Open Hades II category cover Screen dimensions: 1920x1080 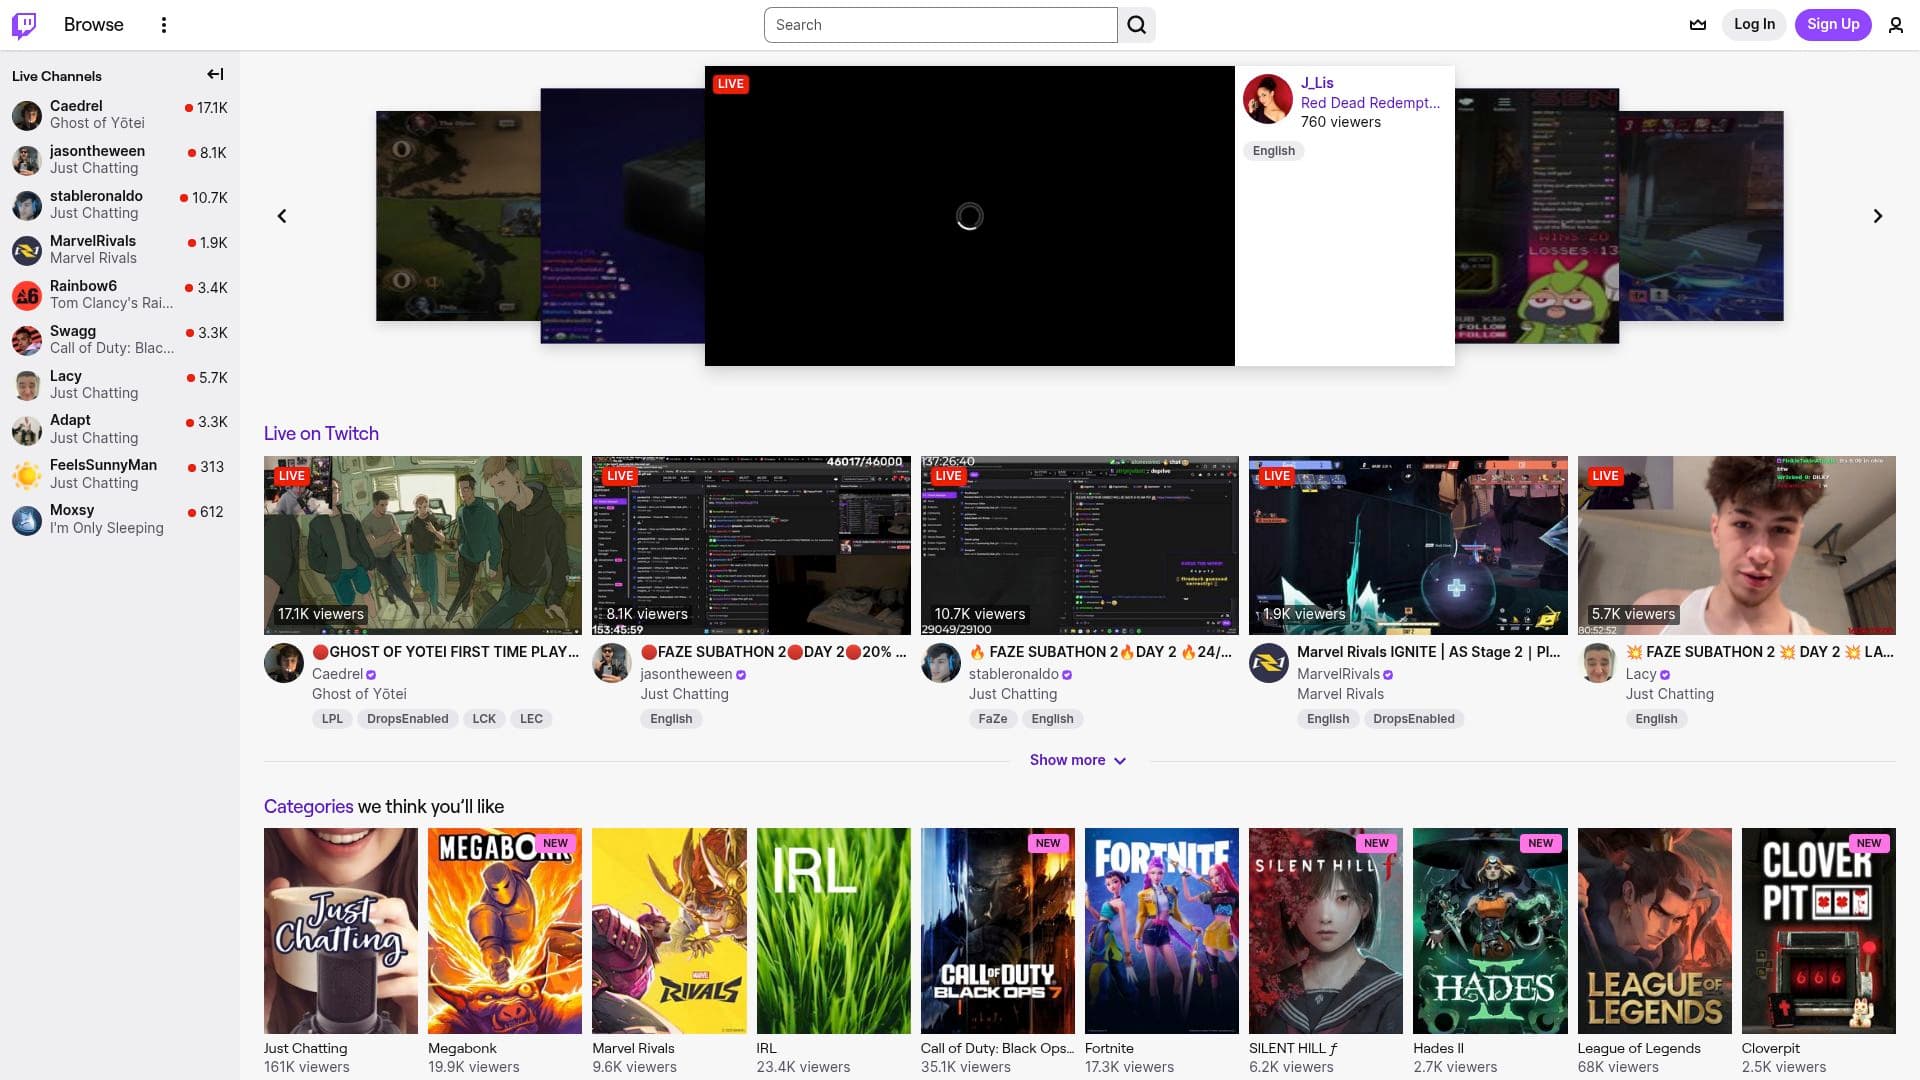coord(1490,931)
